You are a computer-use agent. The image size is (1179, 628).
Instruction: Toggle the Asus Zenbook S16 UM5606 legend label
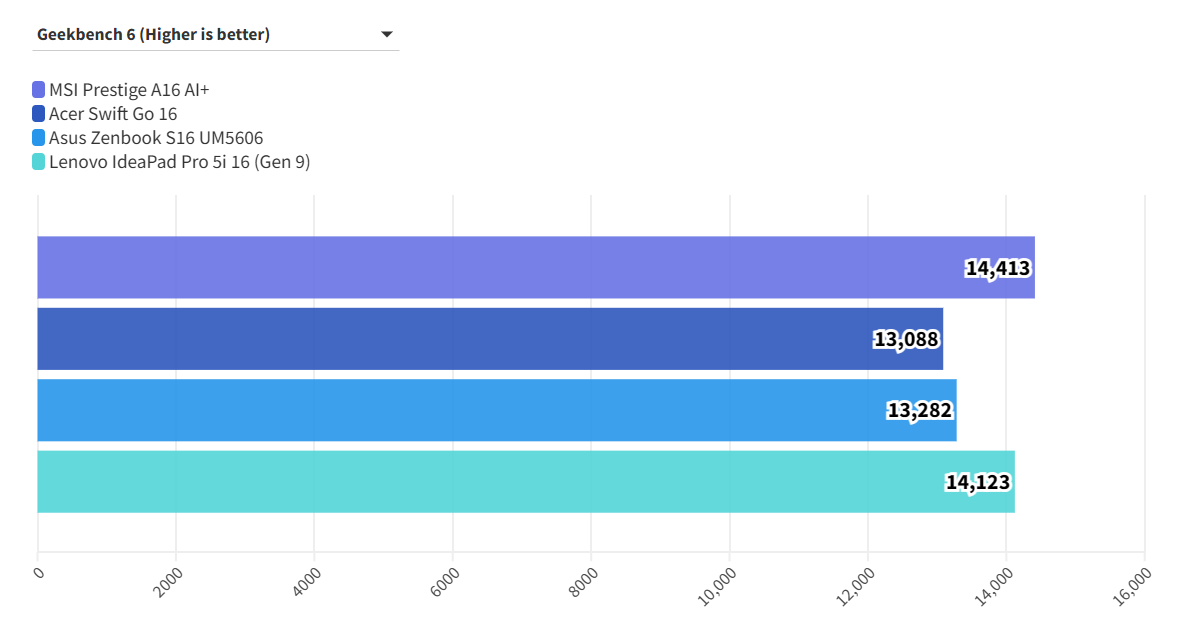point(156,138)
